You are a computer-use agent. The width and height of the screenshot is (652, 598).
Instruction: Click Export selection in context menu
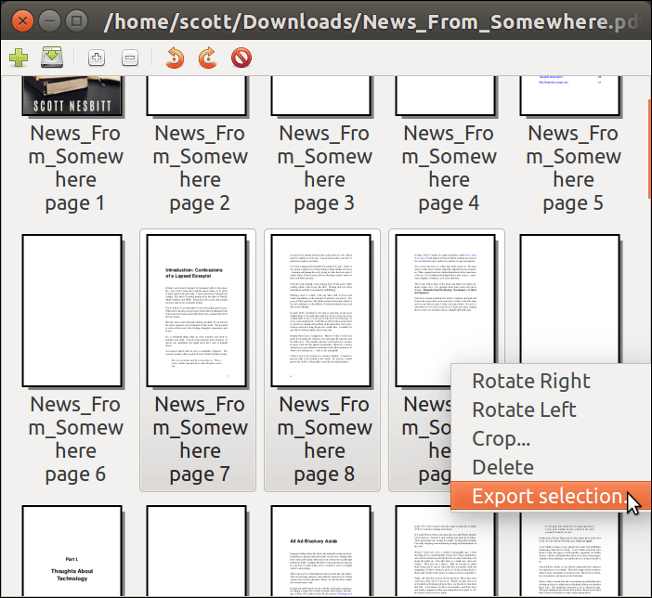point(547,496)
